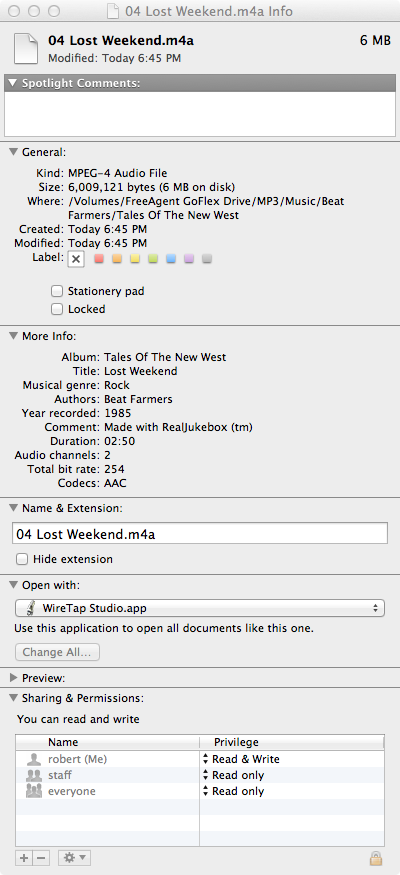The height and width of the screenshot is (875, 400).
Task: Click the file icon next to 04 Lost Weekend.m4a
Action: pyautogui.click(x=26, y=47)
